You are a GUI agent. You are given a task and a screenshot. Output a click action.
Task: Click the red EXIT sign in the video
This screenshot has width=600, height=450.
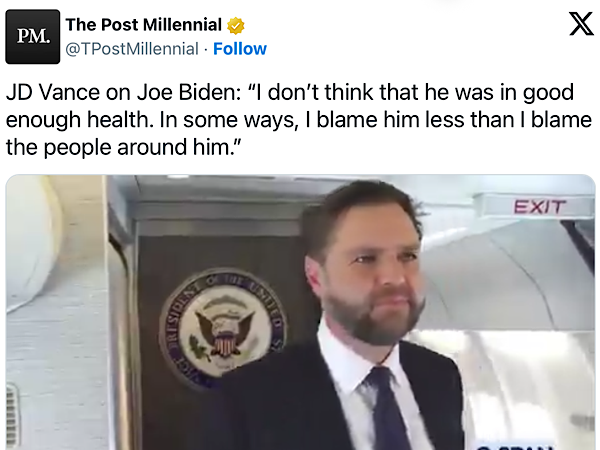pyautogui.click(x=539, y=207)
